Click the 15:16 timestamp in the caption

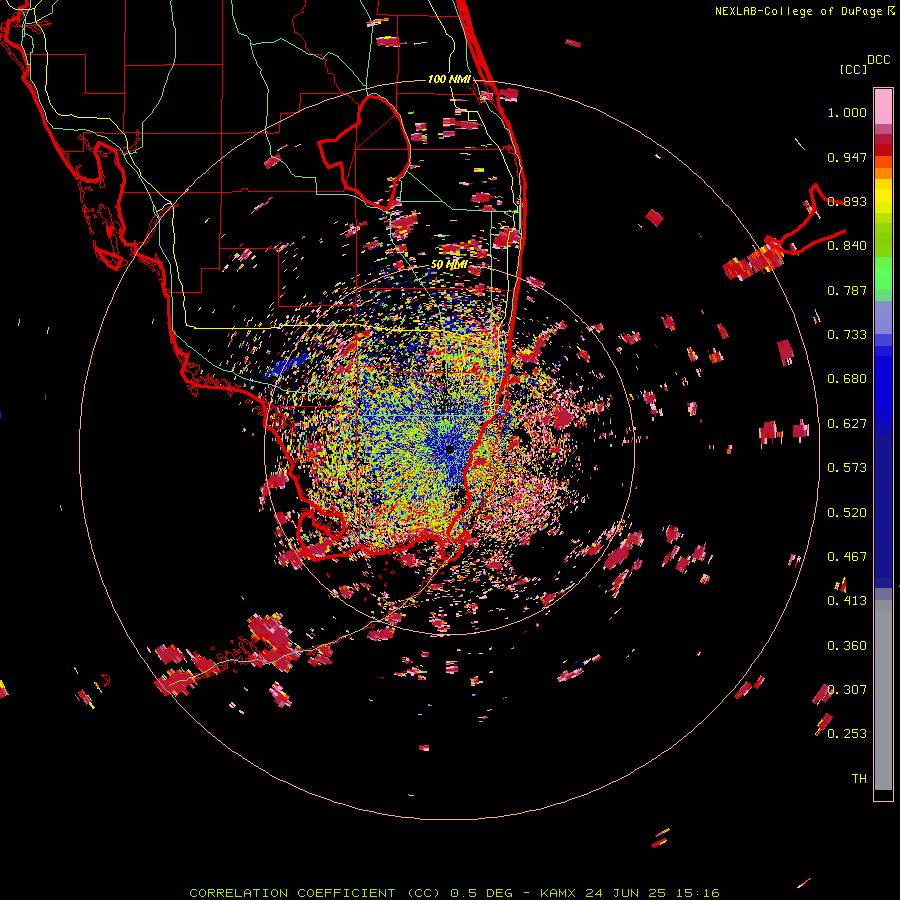pos(698,893)
